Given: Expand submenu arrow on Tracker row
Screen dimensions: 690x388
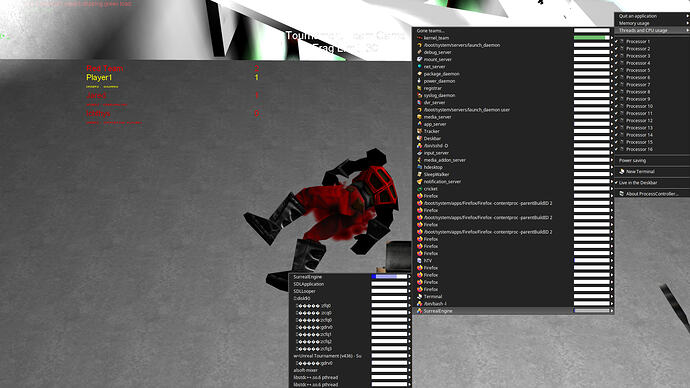Looking at the screenshot, I should tap(612, 131).
